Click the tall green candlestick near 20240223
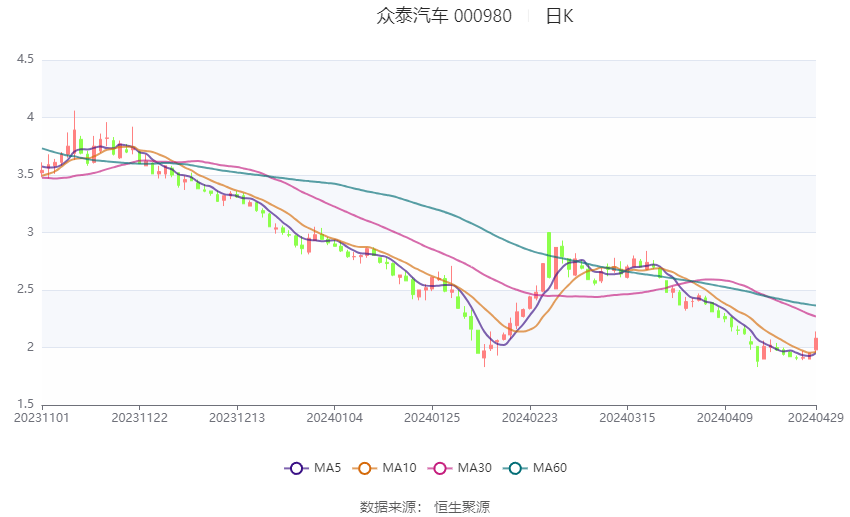Screen dimensions: 850x517 point(549,255)
